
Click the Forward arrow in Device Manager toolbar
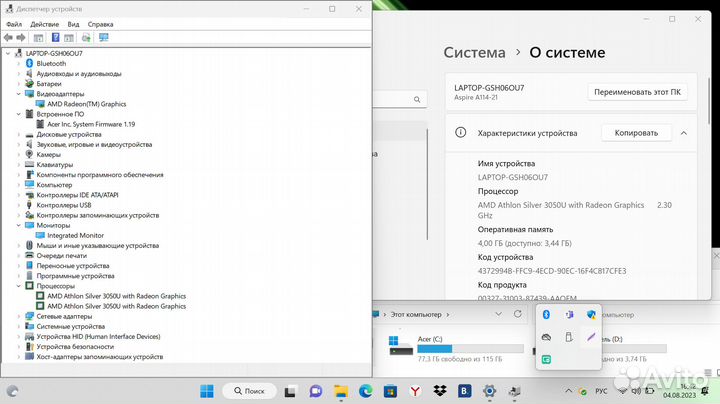pos(21,38)
